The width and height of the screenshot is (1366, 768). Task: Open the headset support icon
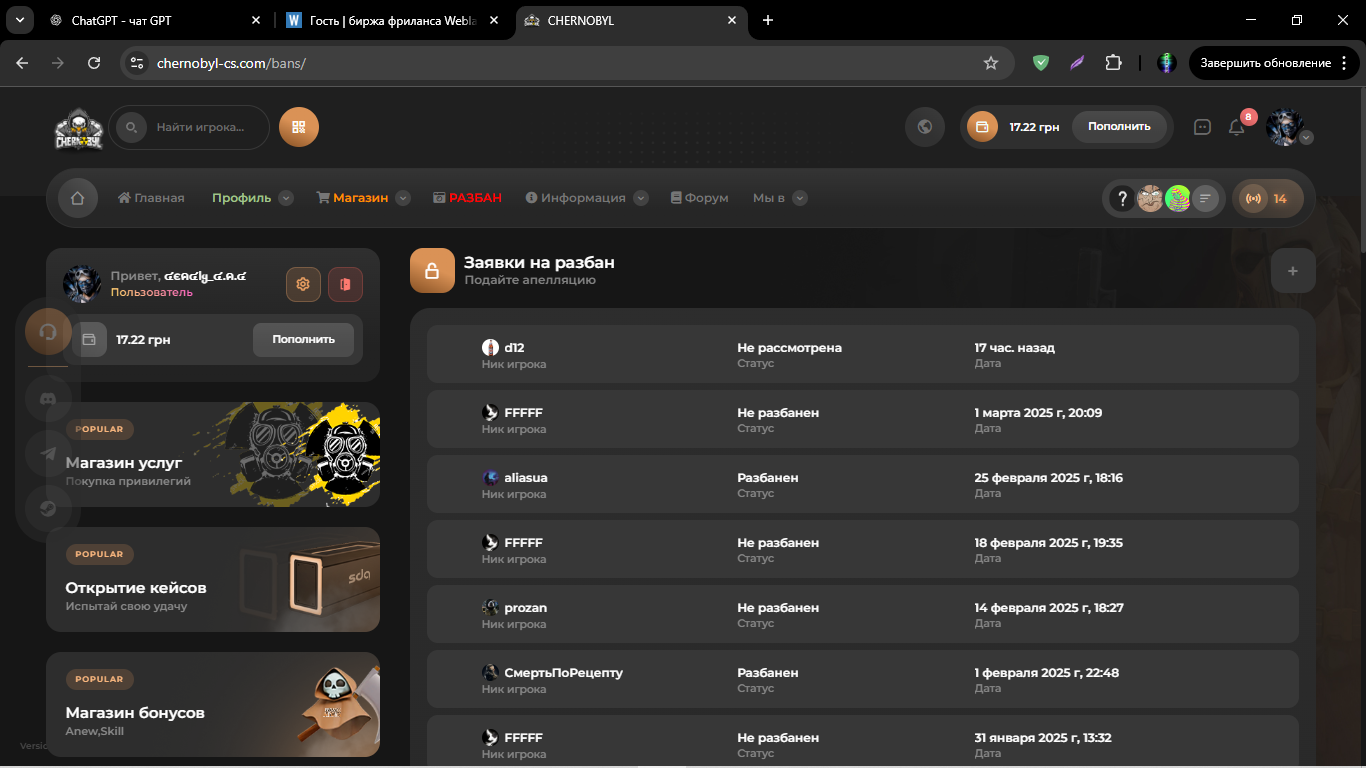(x=48, y=331)
